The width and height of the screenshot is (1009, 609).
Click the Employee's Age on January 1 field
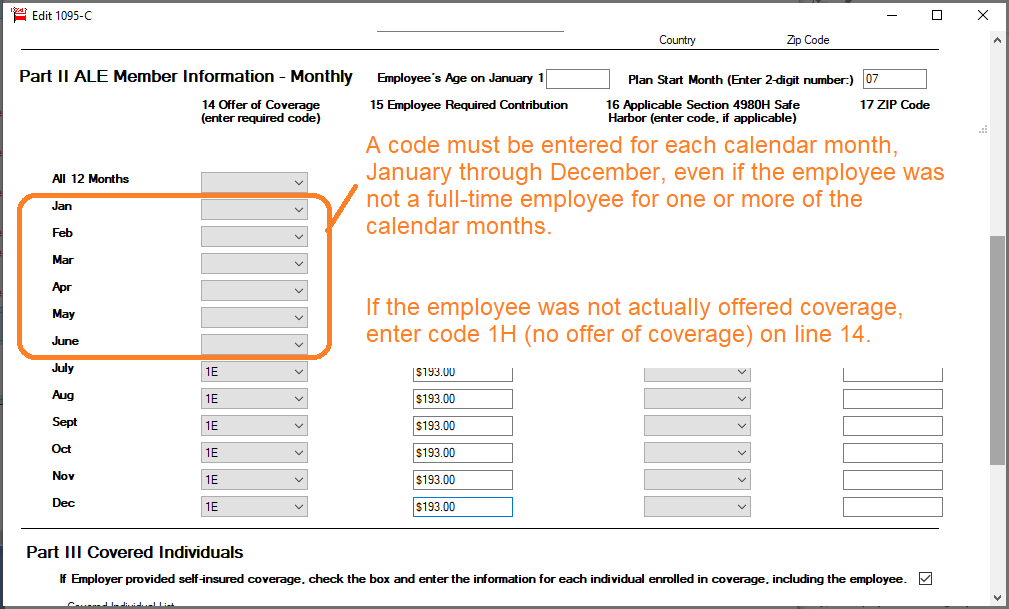click(x=577, y=79)
